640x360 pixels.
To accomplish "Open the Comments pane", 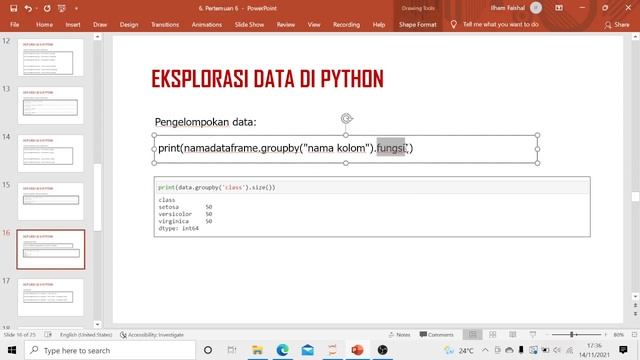I will (436, 335).
